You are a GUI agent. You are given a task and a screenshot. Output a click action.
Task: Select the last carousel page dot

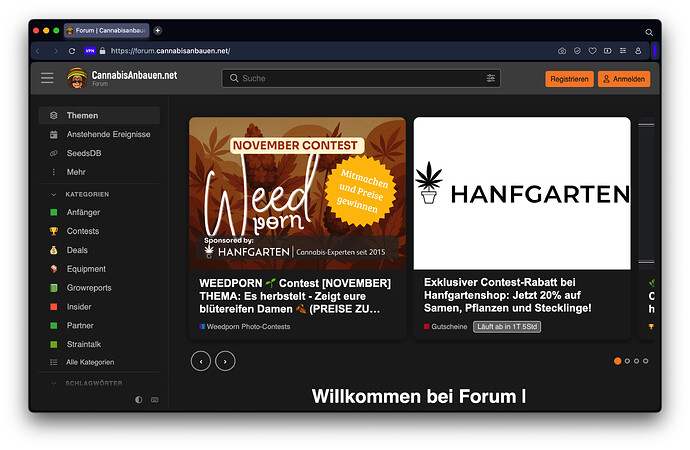[x=646, y=361]
